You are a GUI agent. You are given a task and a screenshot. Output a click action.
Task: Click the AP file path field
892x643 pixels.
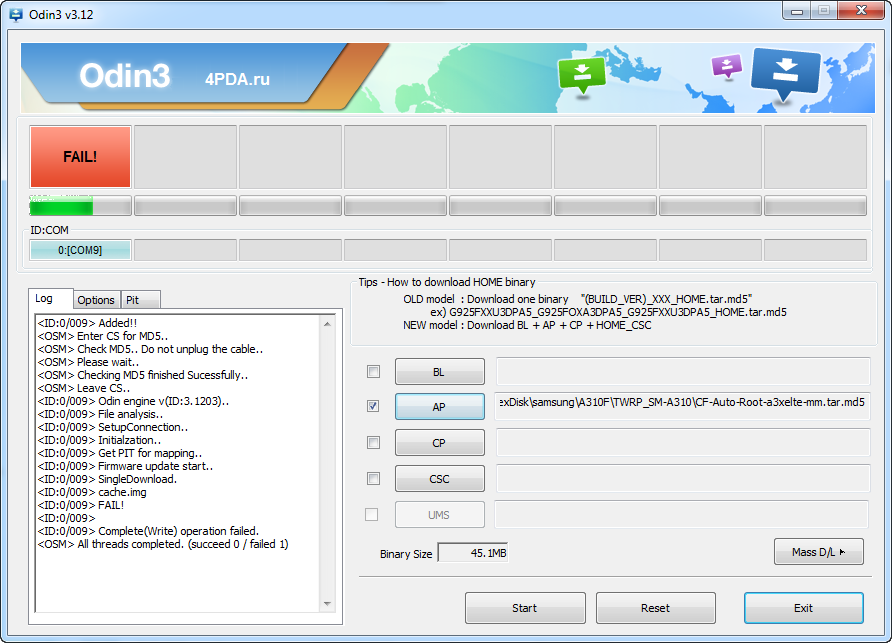(x=683, y=406)
